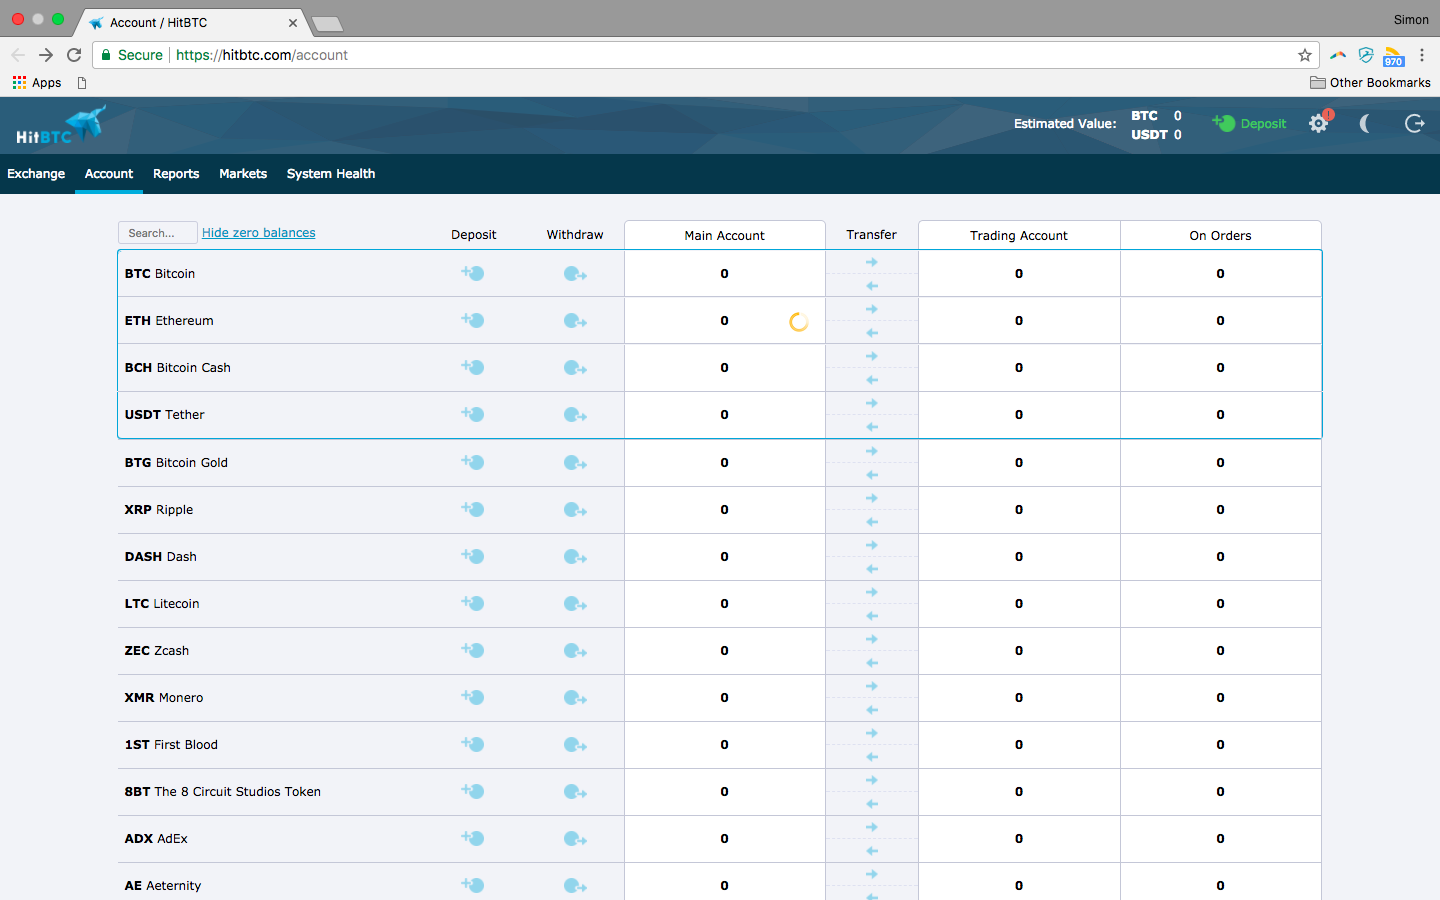The height and width of the screenshot is (900, 1440).
Task: Open the Exchange menu item
Action: 36,174
